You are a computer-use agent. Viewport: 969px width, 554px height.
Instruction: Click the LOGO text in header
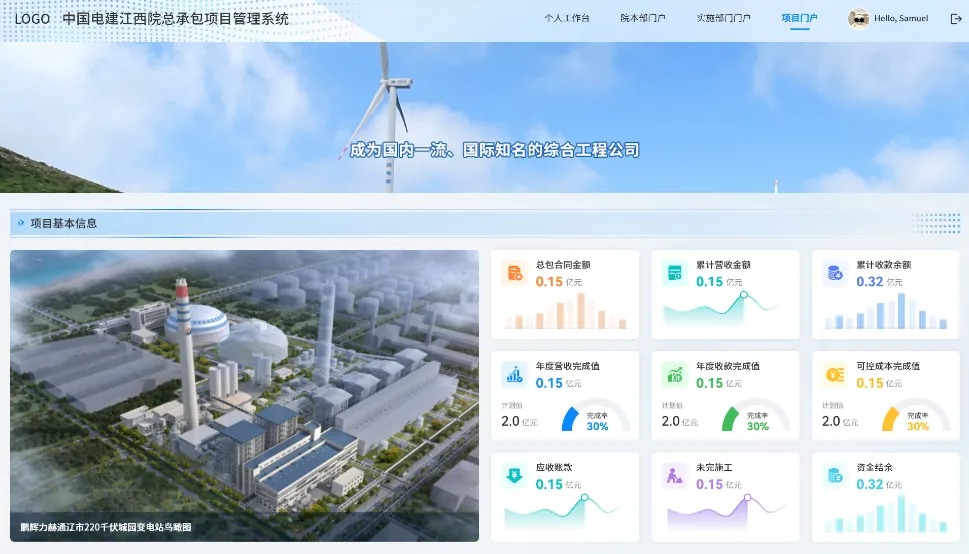pos(32,19)
